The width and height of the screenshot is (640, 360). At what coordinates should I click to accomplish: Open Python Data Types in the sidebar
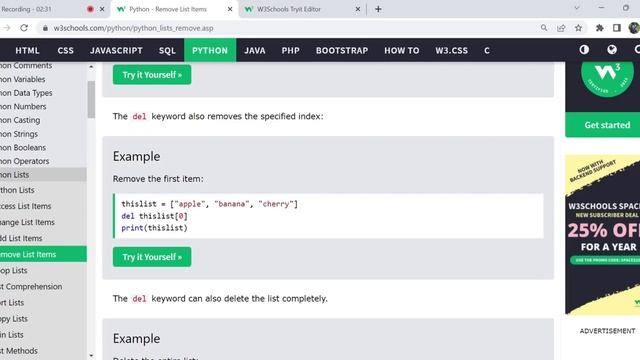tap(43, 93)
